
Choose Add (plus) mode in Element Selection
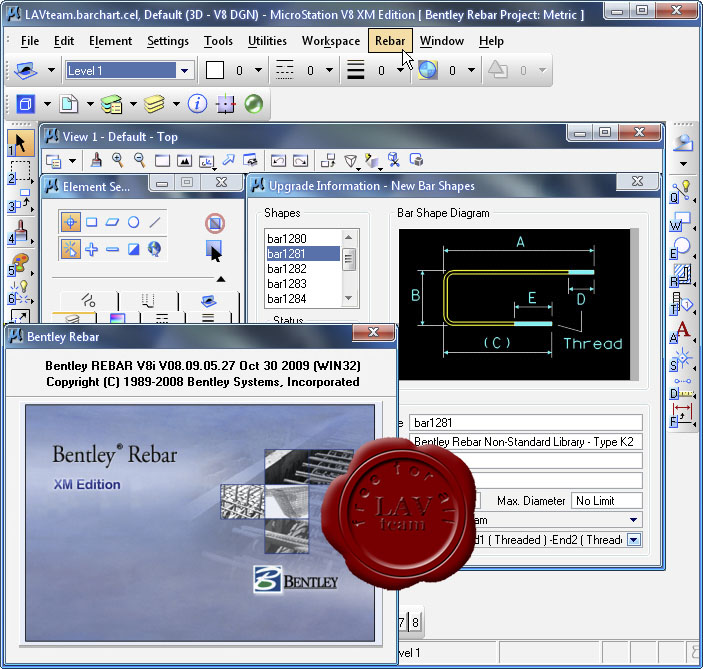click(x=91, y=249)
